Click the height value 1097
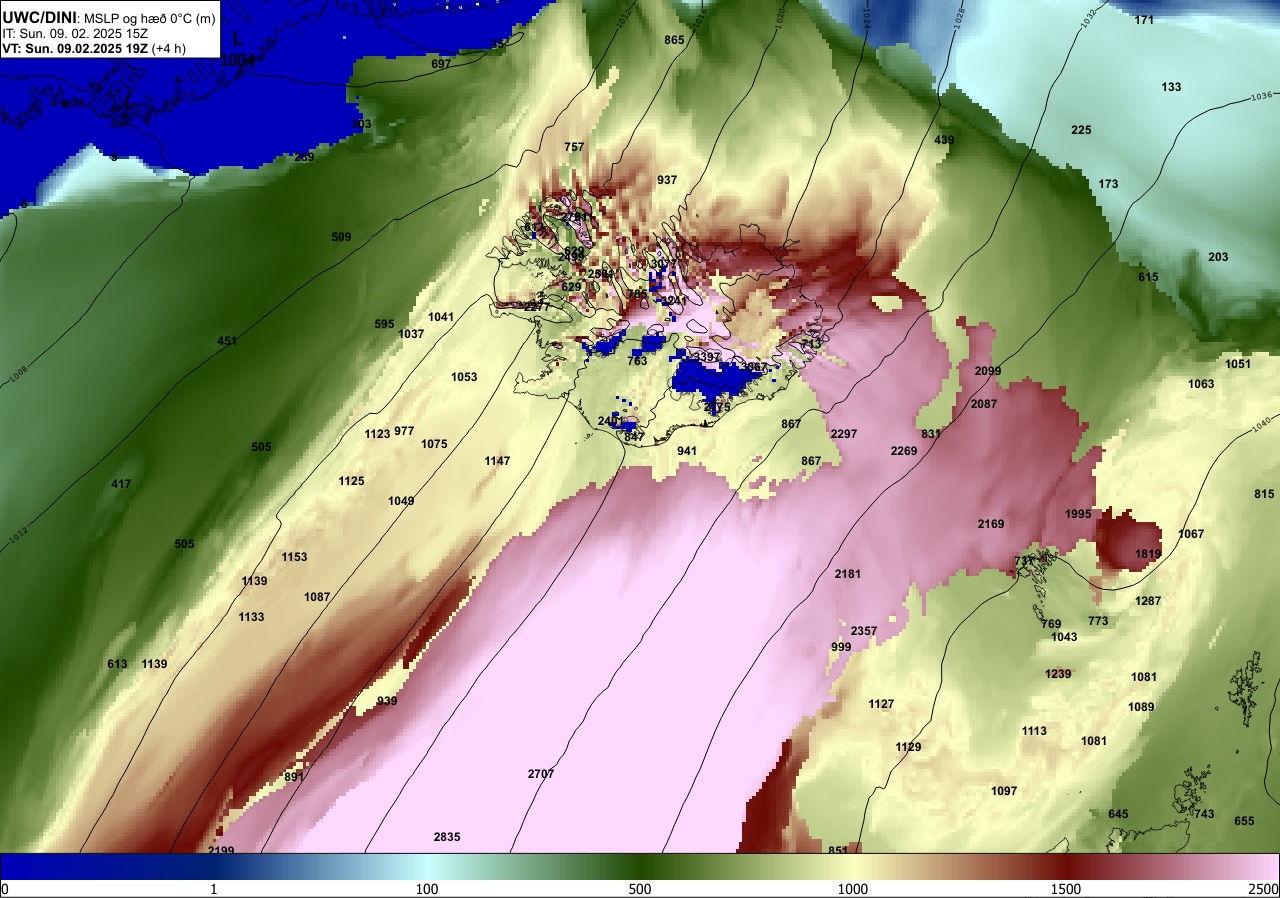The image size is (1280, 898). pos(1004,791)
